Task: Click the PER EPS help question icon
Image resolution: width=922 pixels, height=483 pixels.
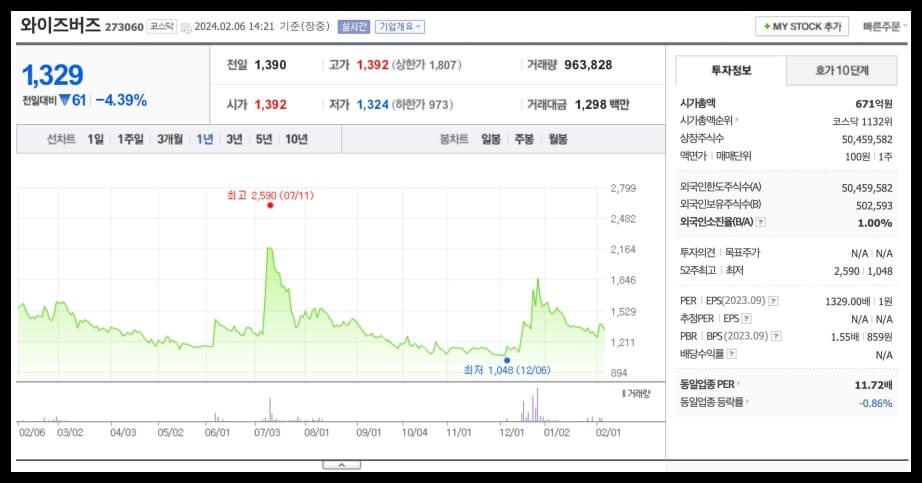Action: [x=773, y=301]
